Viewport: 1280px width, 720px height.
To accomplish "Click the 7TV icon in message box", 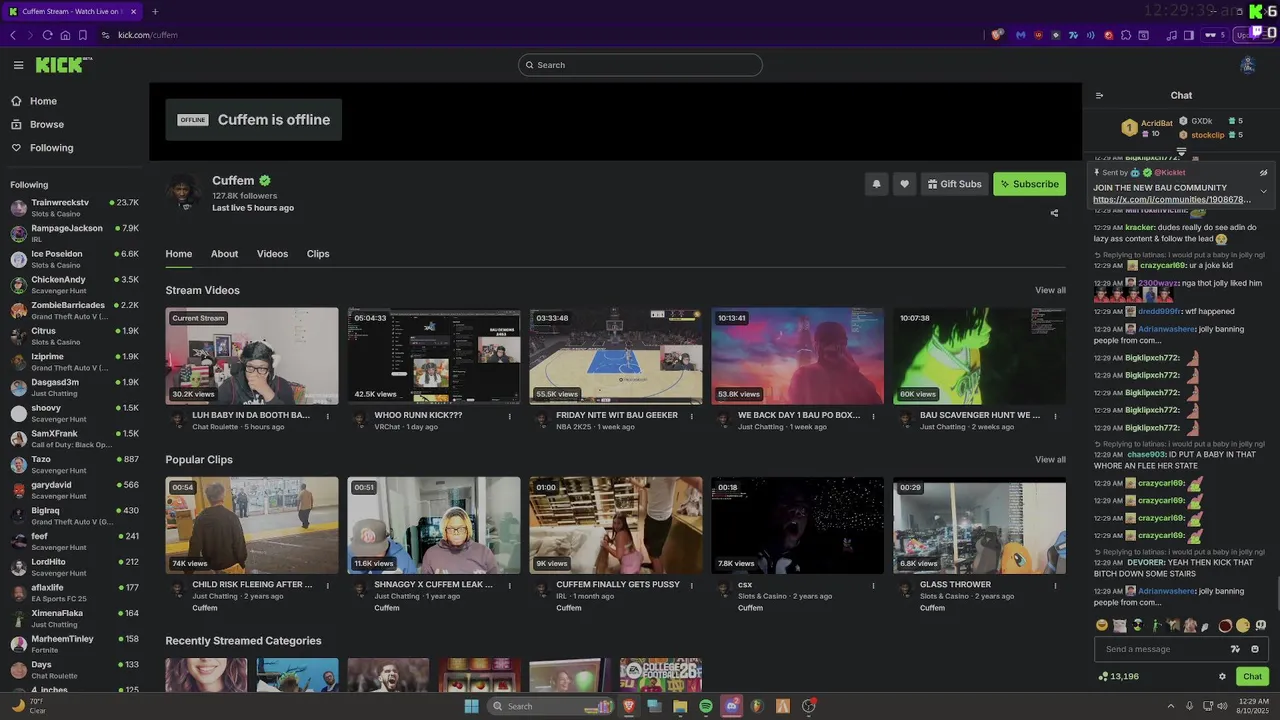I will [1235, 649].
